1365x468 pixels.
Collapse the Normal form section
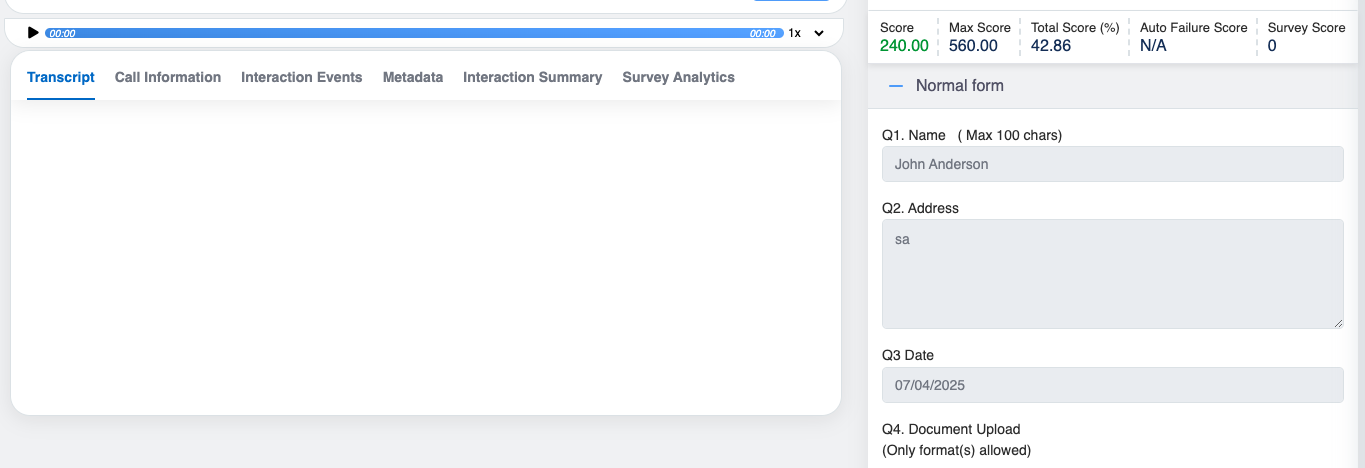point(896,86)
